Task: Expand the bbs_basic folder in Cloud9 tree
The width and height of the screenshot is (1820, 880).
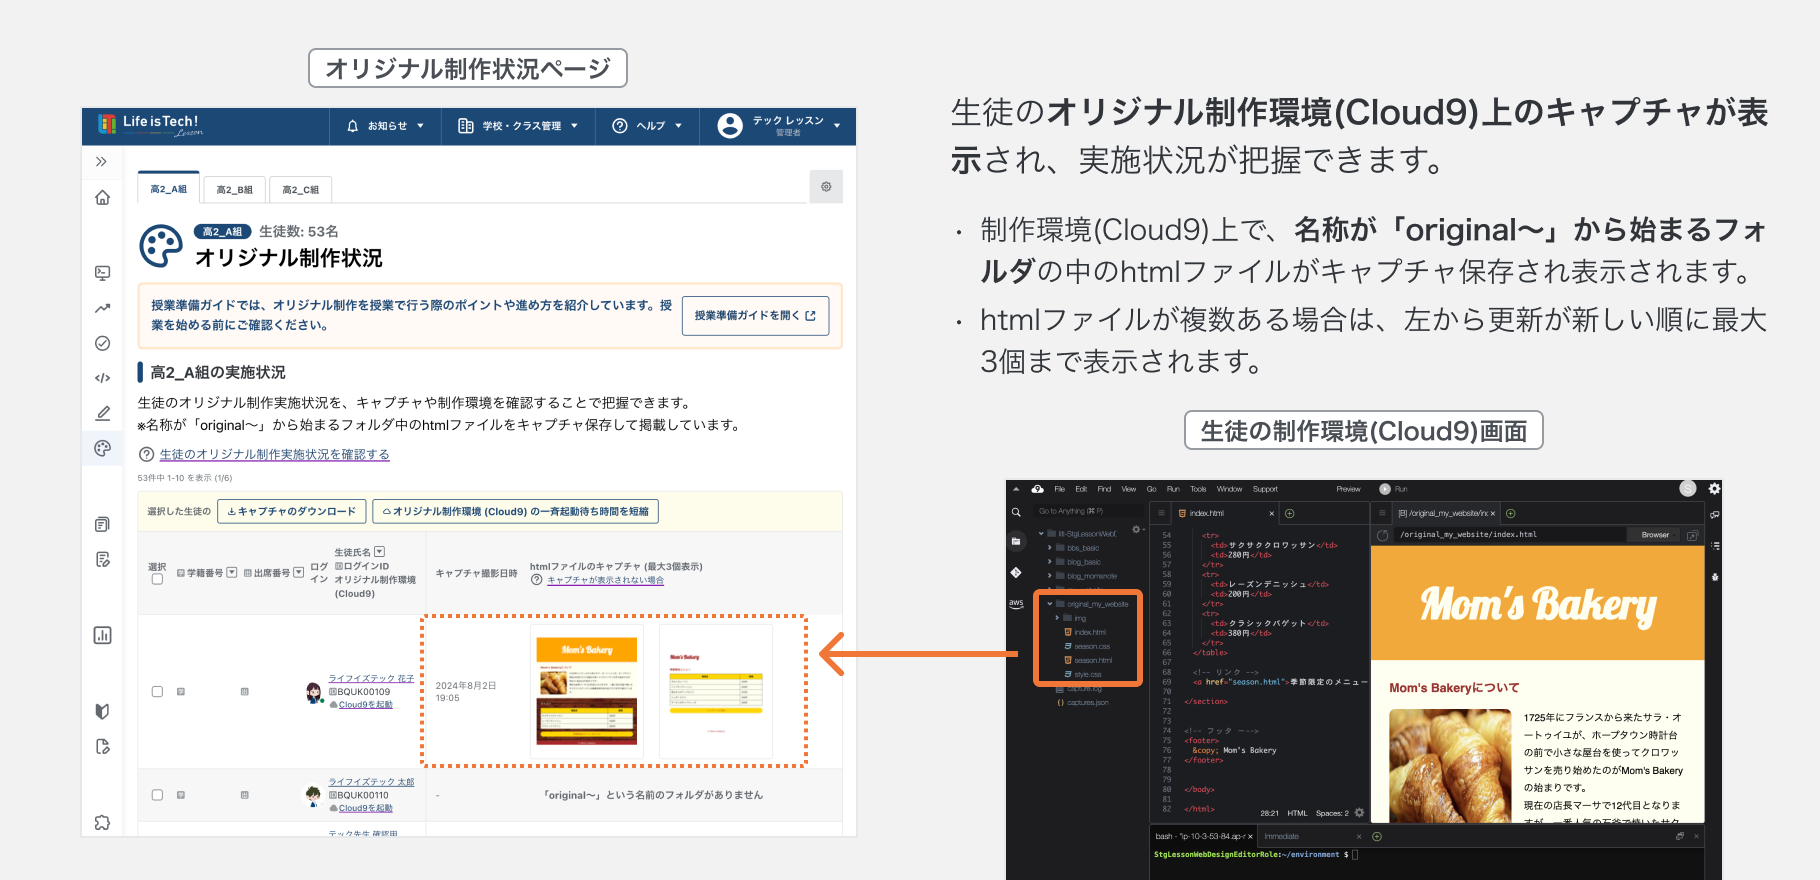Action: coord(1050,548)
